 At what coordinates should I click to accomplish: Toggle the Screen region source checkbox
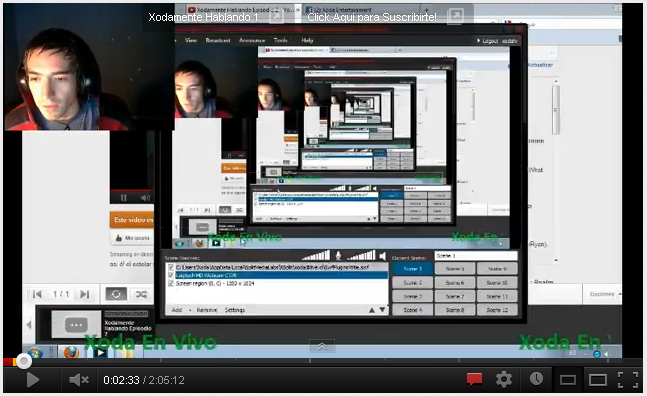pyautogui.click(x=170, y=283)
